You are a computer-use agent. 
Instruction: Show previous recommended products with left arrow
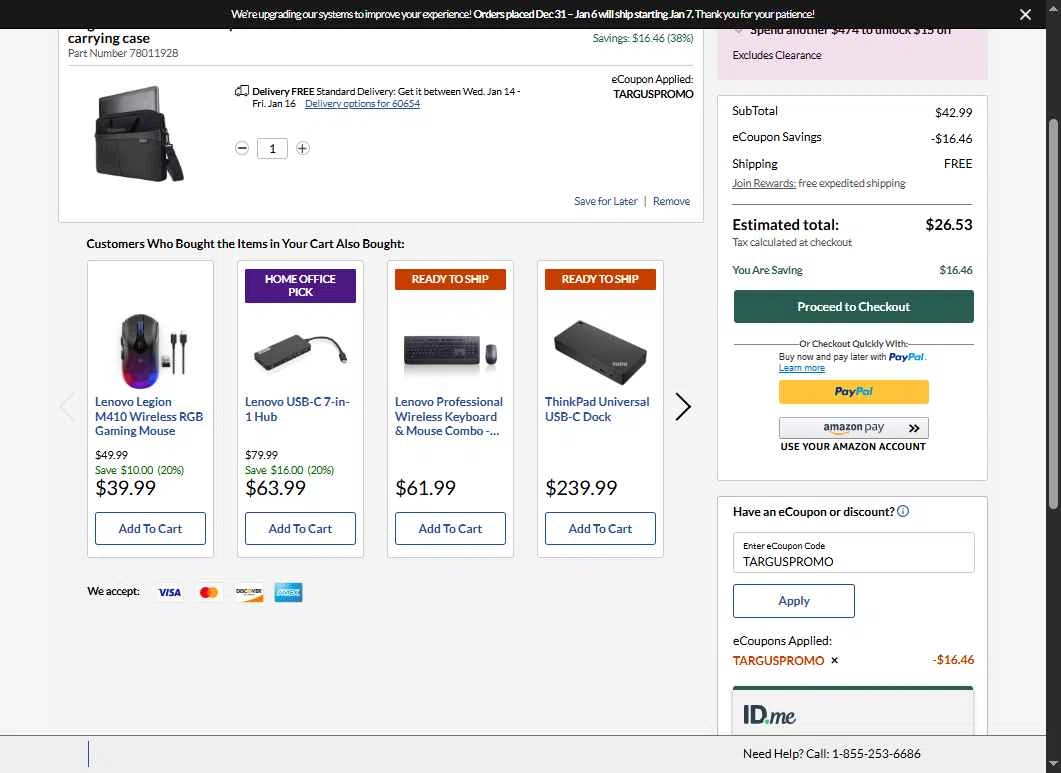67,407
